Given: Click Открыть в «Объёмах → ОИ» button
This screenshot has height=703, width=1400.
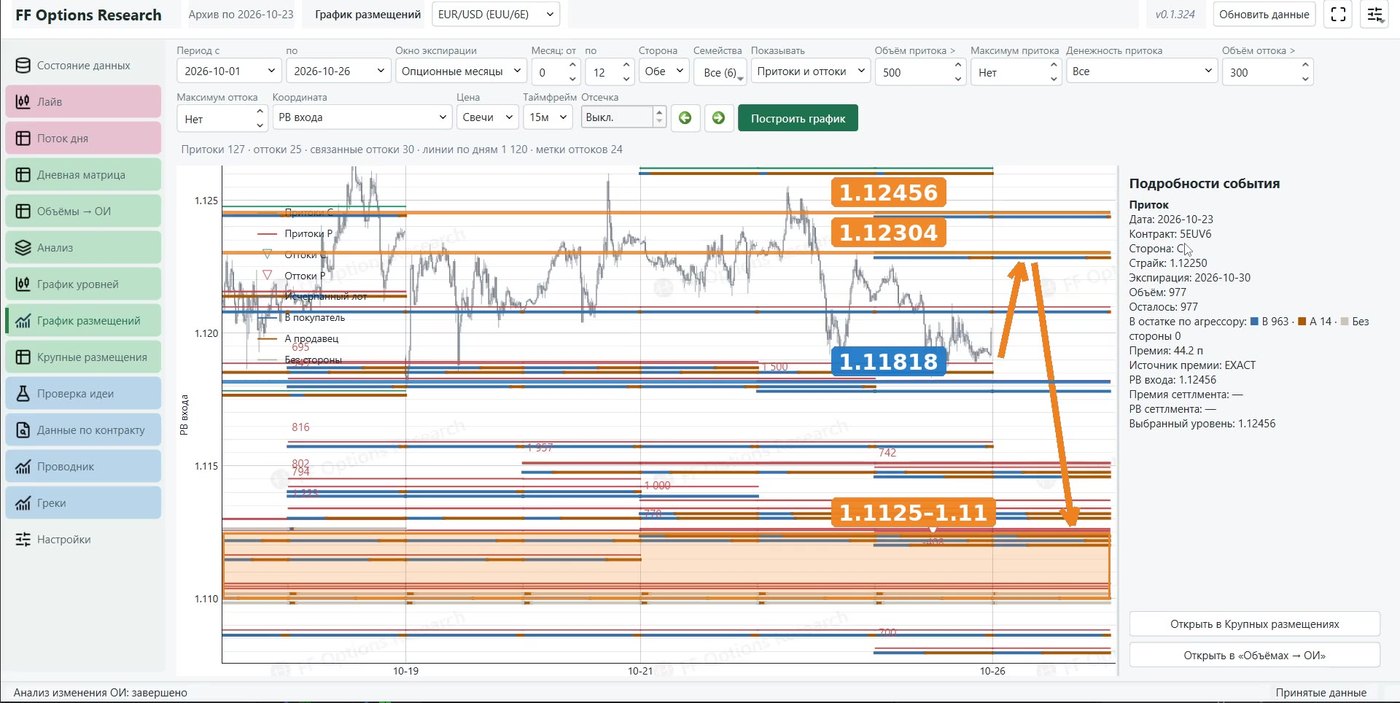Looking at the screenshot, I should point(1254,655).
